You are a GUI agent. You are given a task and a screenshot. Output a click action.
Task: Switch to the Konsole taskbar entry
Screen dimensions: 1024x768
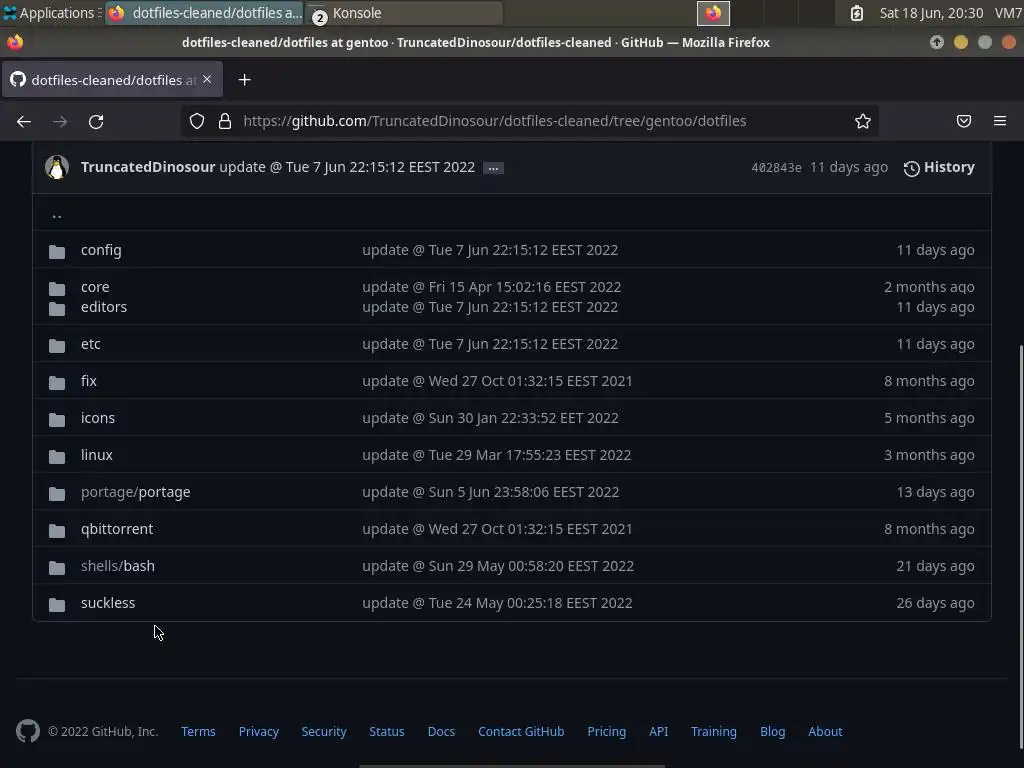pos(405,13)
